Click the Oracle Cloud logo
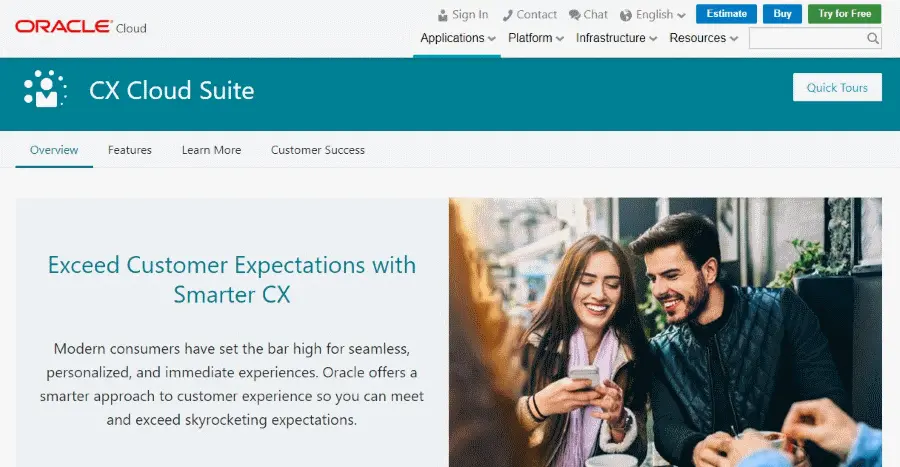The image size is (900, 467). tap(81, 27)
